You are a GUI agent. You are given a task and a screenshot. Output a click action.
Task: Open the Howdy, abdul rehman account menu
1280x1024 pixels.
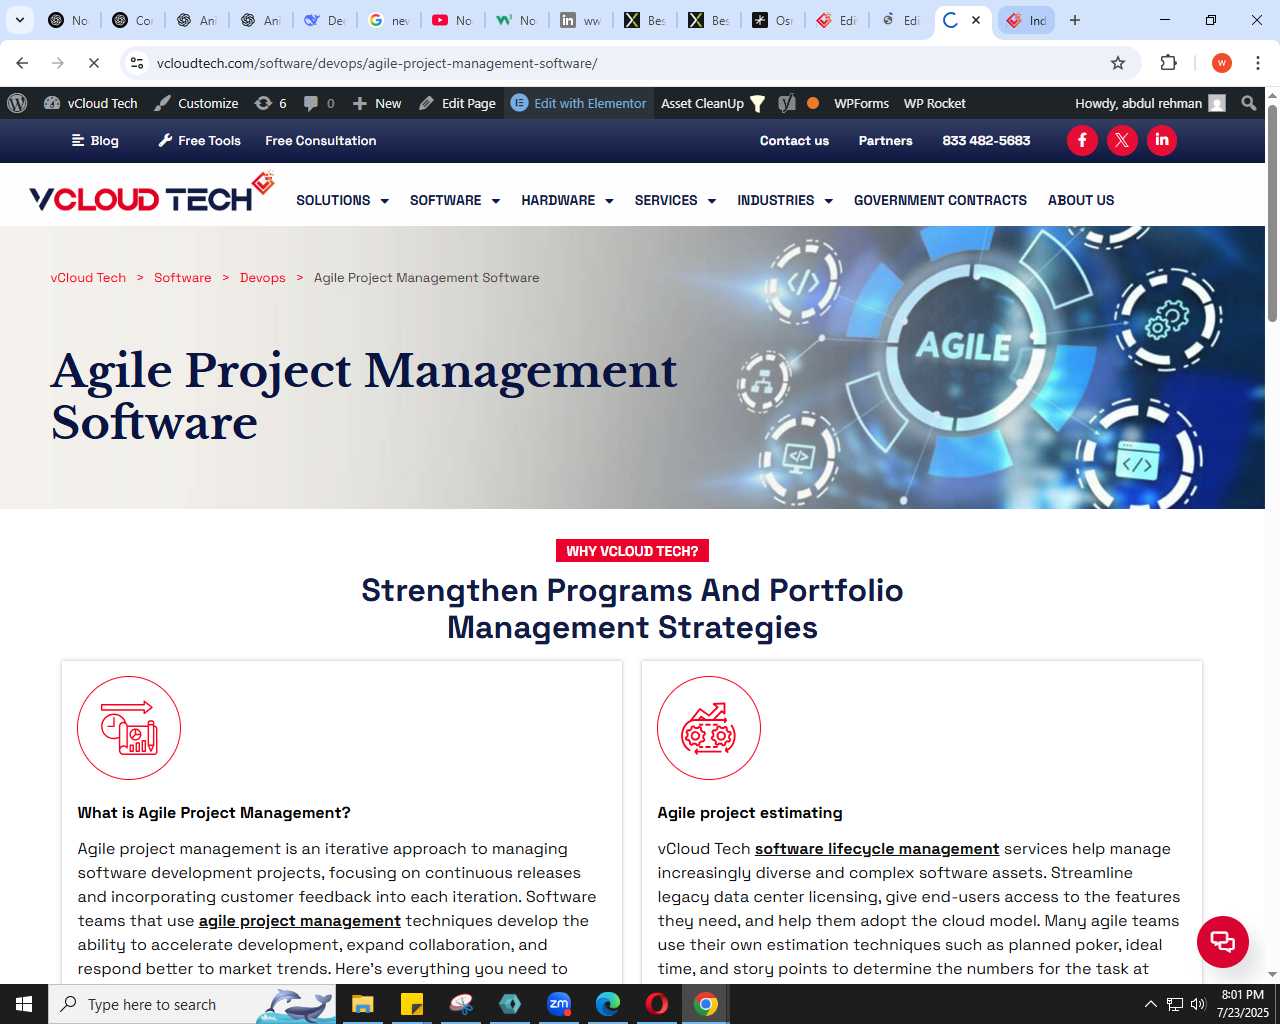tap(1150, 103)
